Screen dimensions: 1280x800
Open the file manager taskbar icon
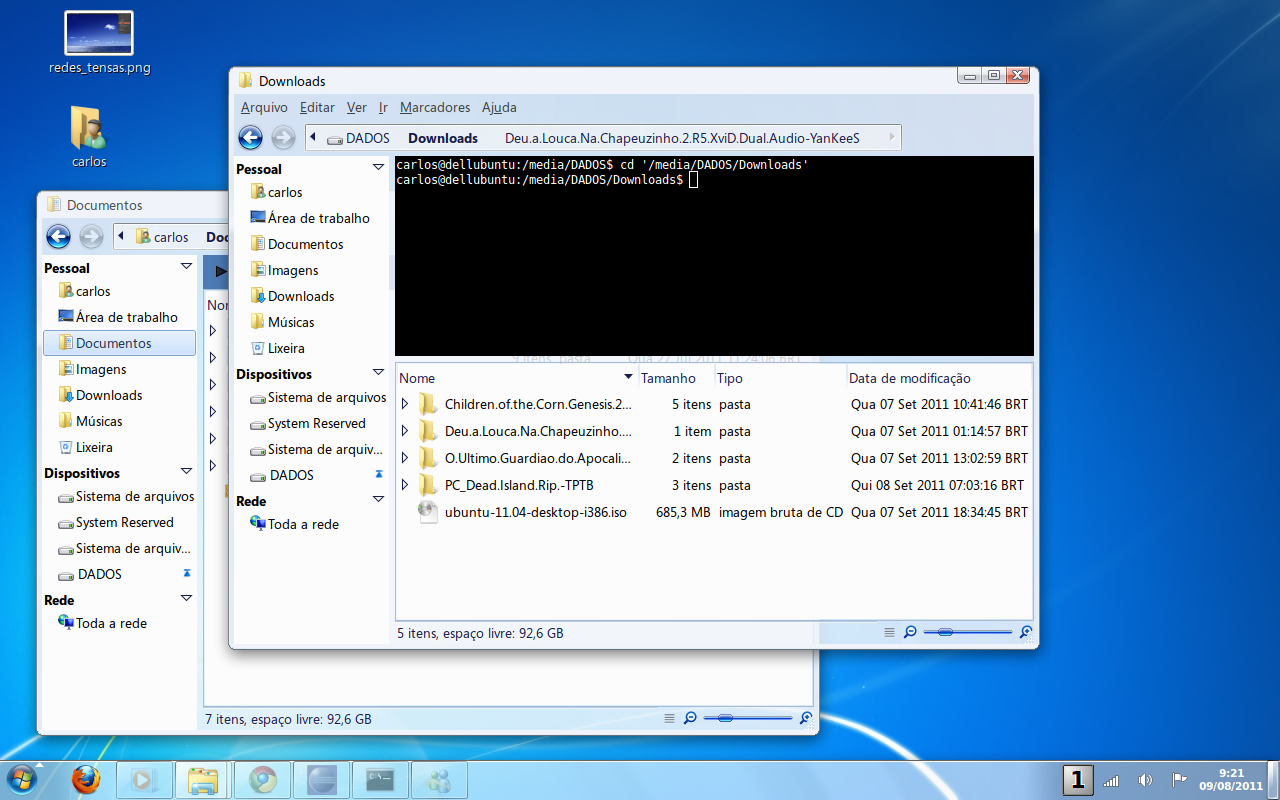pyautogui.click(x=202, y=780)
